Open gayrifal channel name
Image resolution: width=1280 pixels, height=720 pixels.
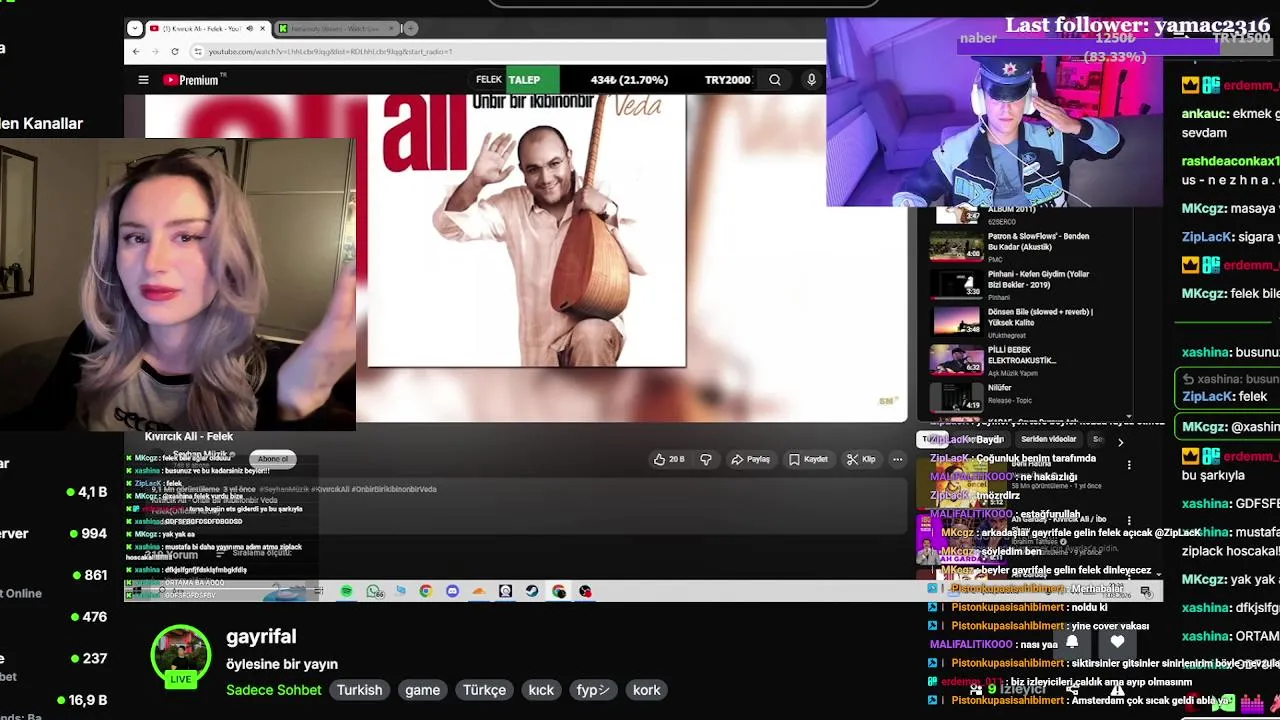tap(261, 637)
